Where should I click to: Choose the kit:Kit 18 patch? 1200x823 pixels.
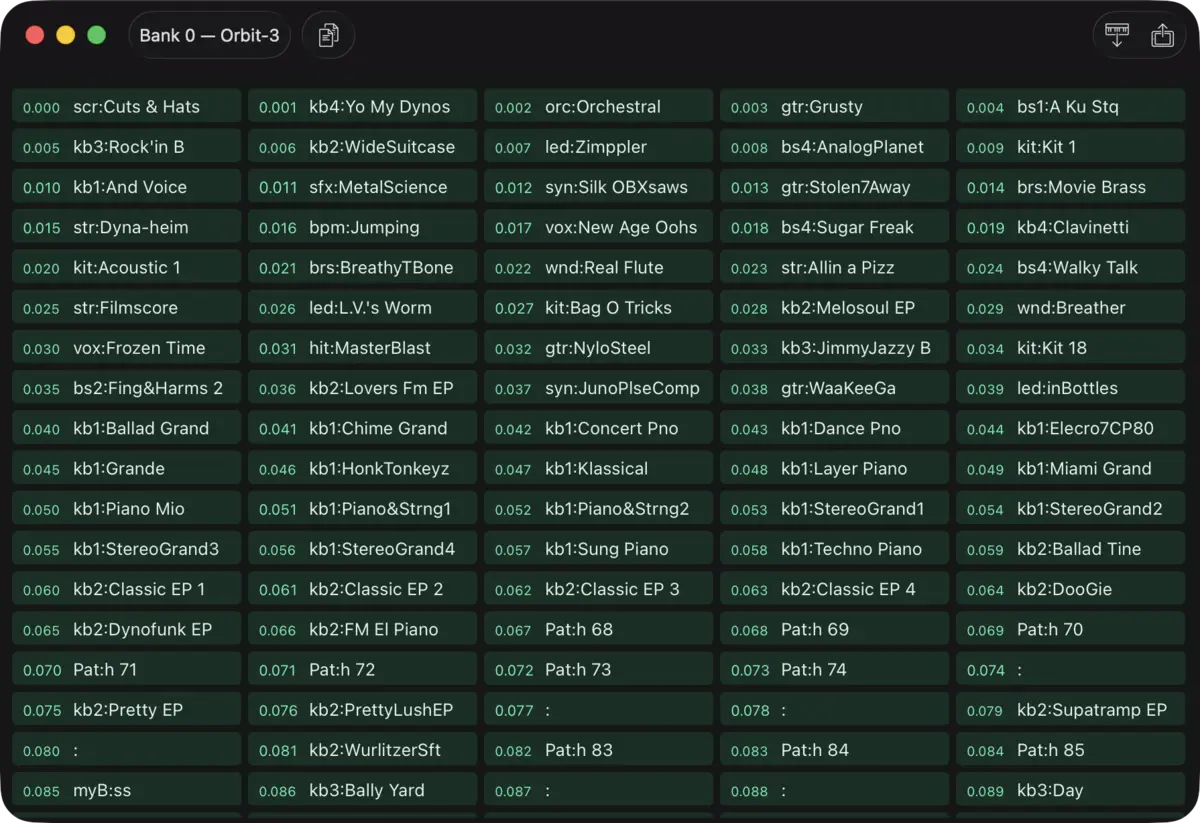coord(1071,348)
